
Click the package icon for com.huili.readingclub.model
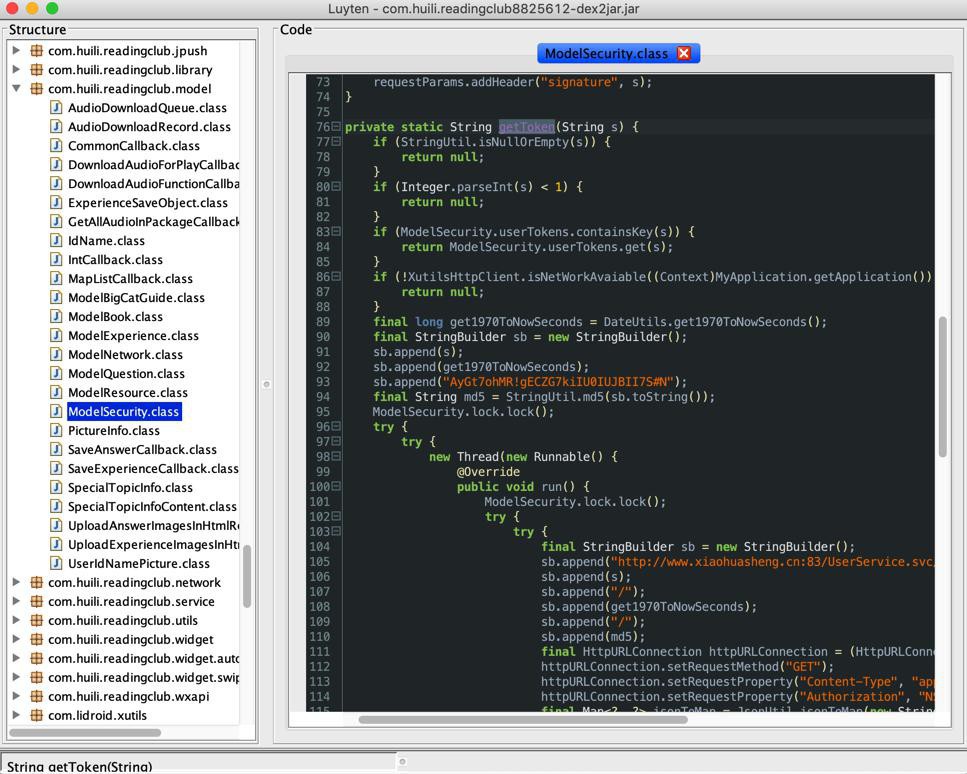37,89
